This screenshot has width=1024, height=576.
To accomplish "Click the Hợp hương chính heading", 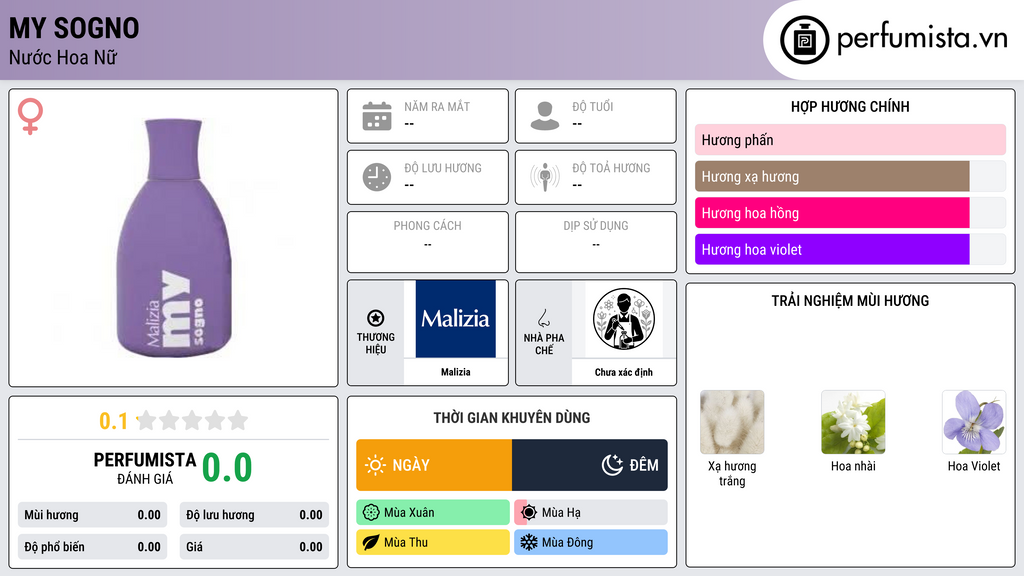I will (850, 106).
